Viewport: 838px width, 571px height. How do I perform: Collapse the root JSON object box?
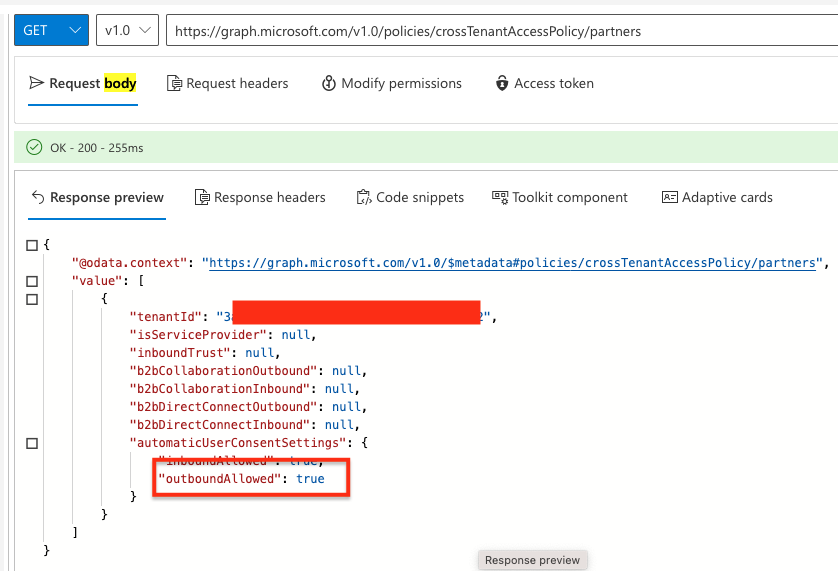(x=32, y=245)
